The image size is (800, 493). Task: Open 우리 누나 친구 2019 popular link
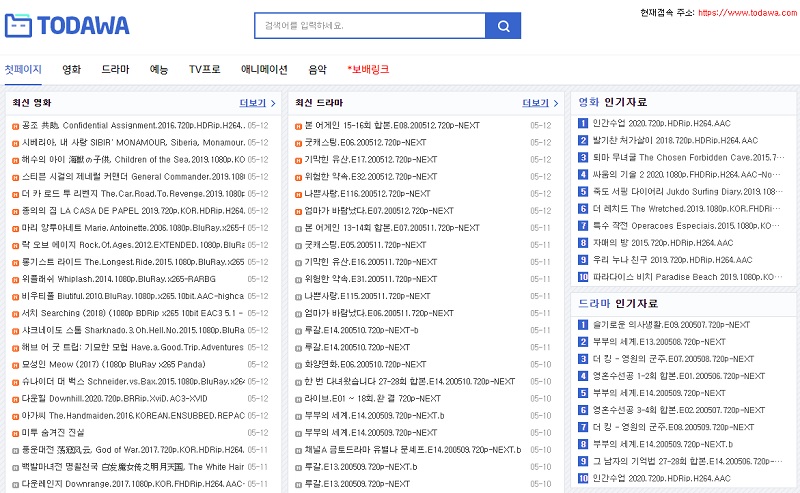tap(672, 260)
